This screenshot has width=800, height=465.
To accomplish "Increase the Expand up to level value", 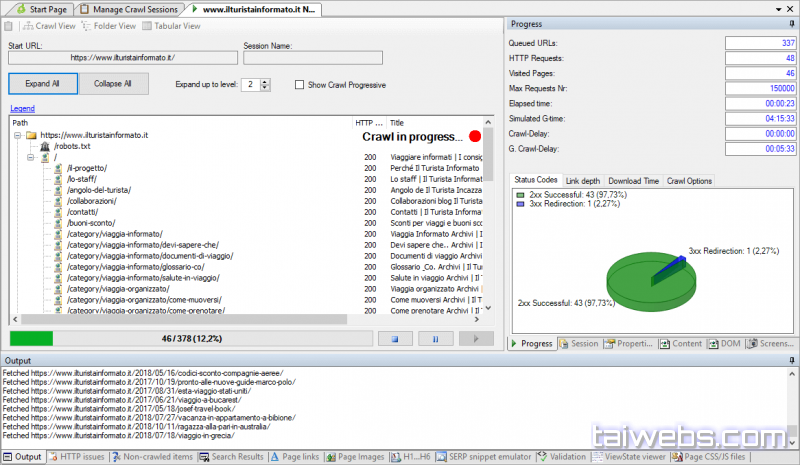I will coord(263,81).
